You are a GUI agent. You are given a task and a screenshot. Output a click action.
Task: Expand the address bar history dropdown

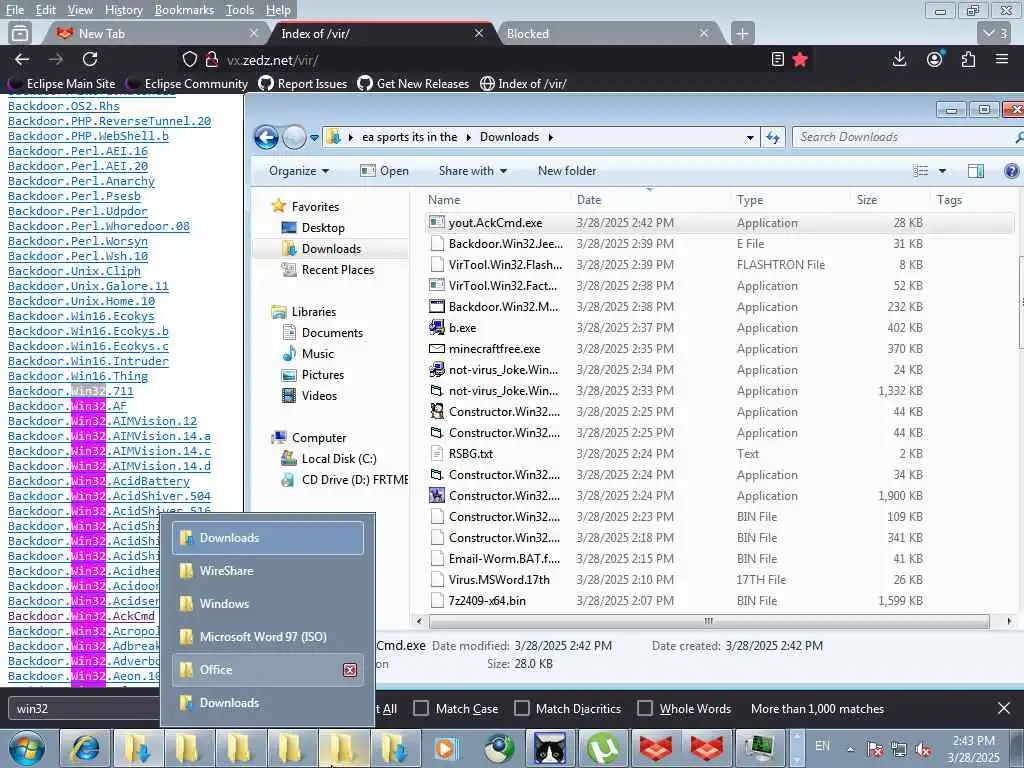(x=750, y=137)
